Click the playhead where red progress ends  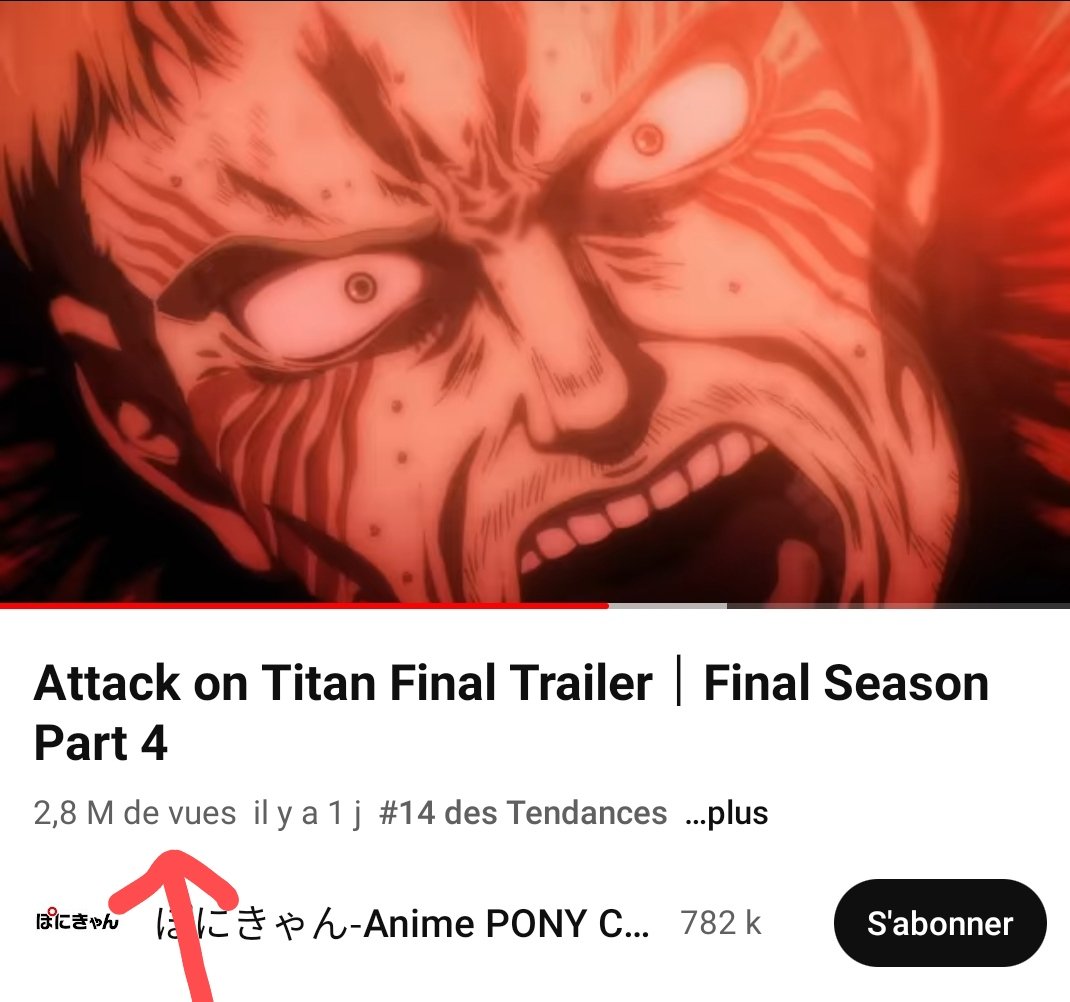[x=608, y=605]
